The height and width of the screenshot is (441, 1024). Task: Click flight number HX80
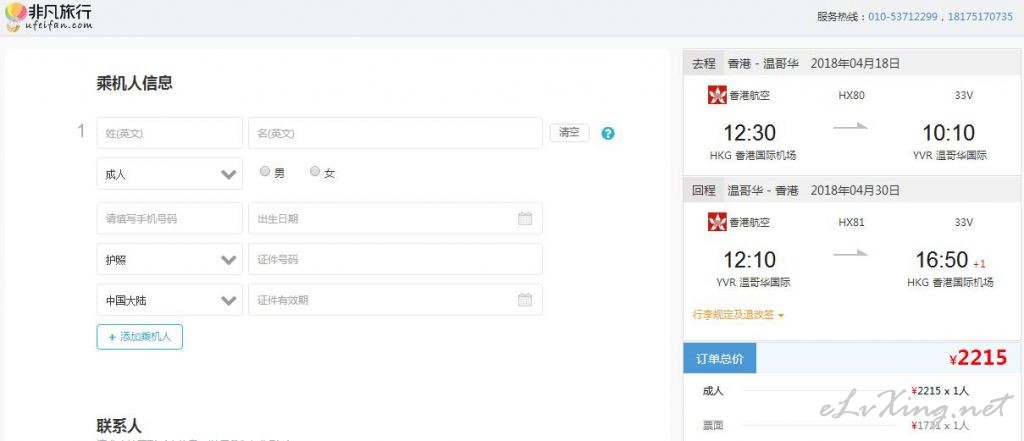pos(851,95)
